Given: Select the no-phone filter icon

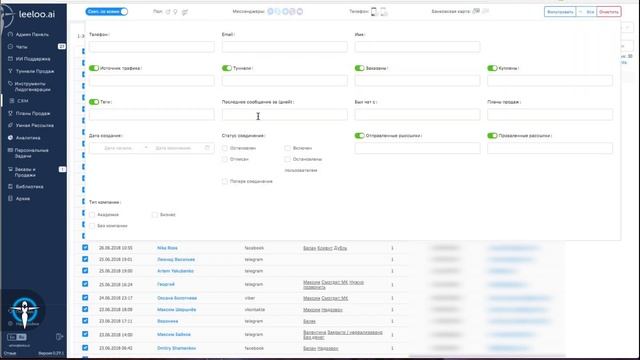Looking at the screenshot, I should click(384, 12).
